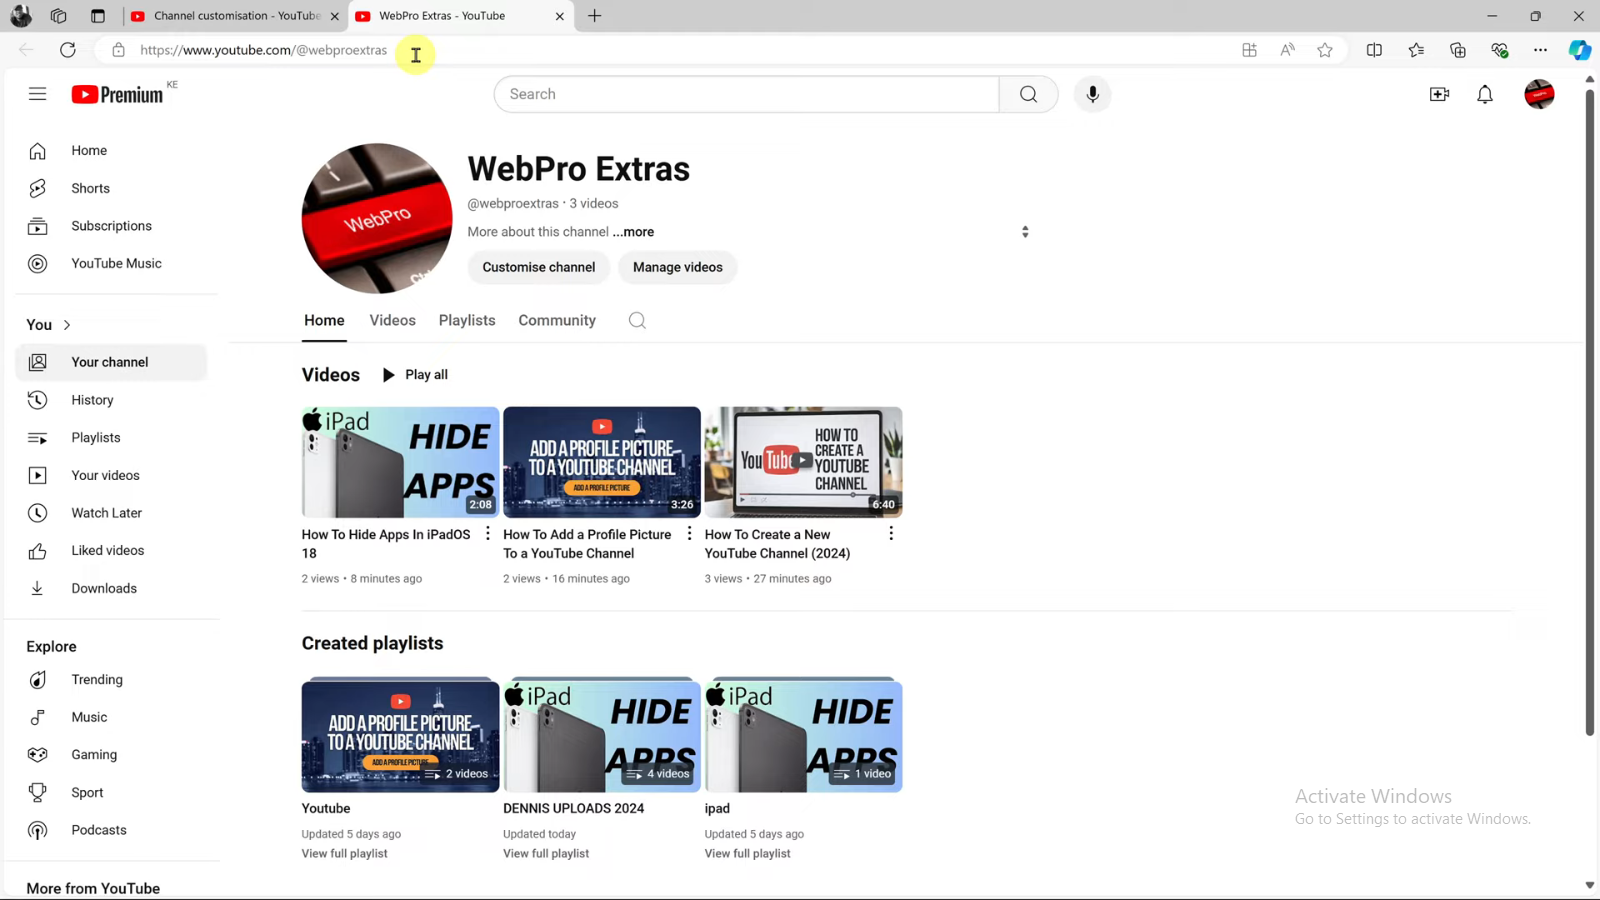
Task: View full playlist for DENNIS UPLOADS 2024
Action: [546, 854]
